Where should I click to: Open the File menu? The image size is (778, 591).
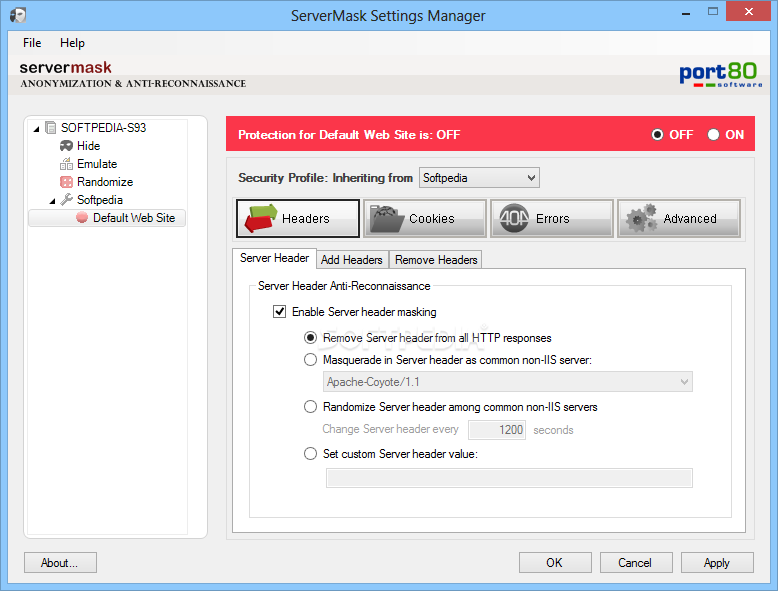tap(32, 43)
